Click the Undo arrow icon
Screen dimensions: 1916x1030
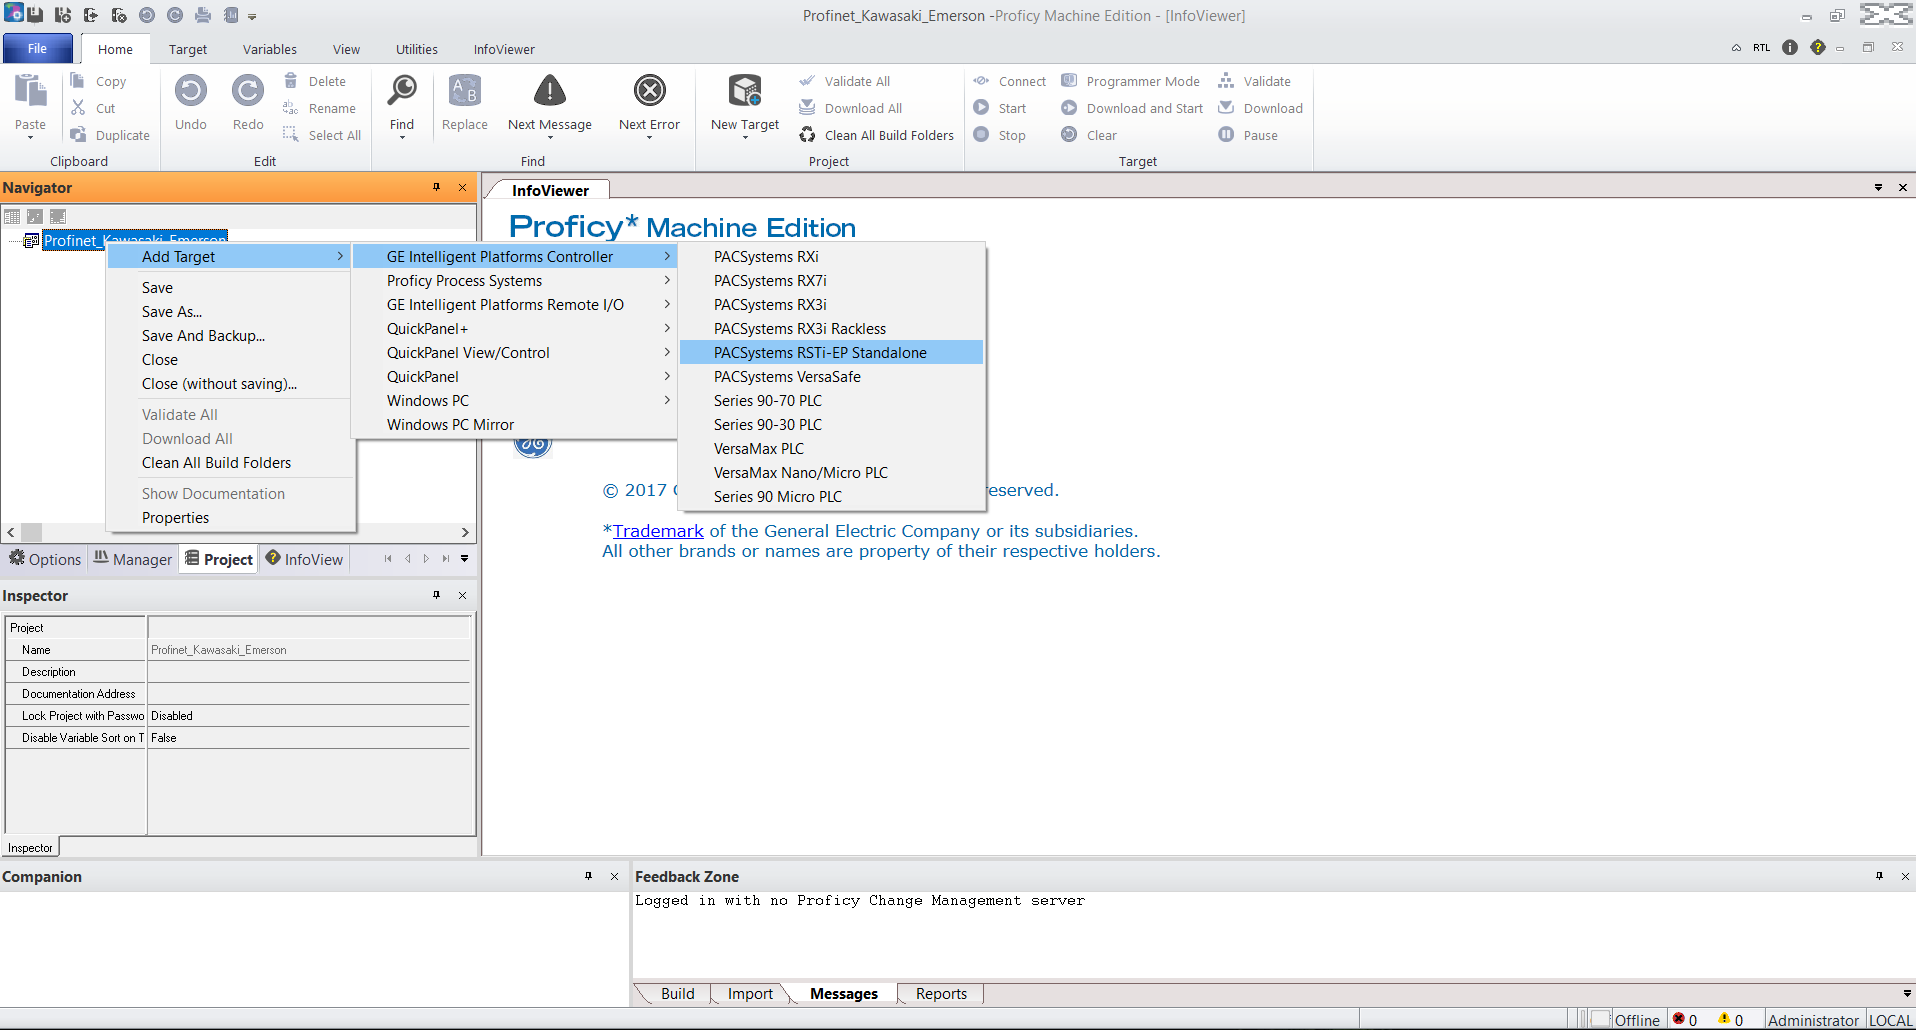pos(191,91)
